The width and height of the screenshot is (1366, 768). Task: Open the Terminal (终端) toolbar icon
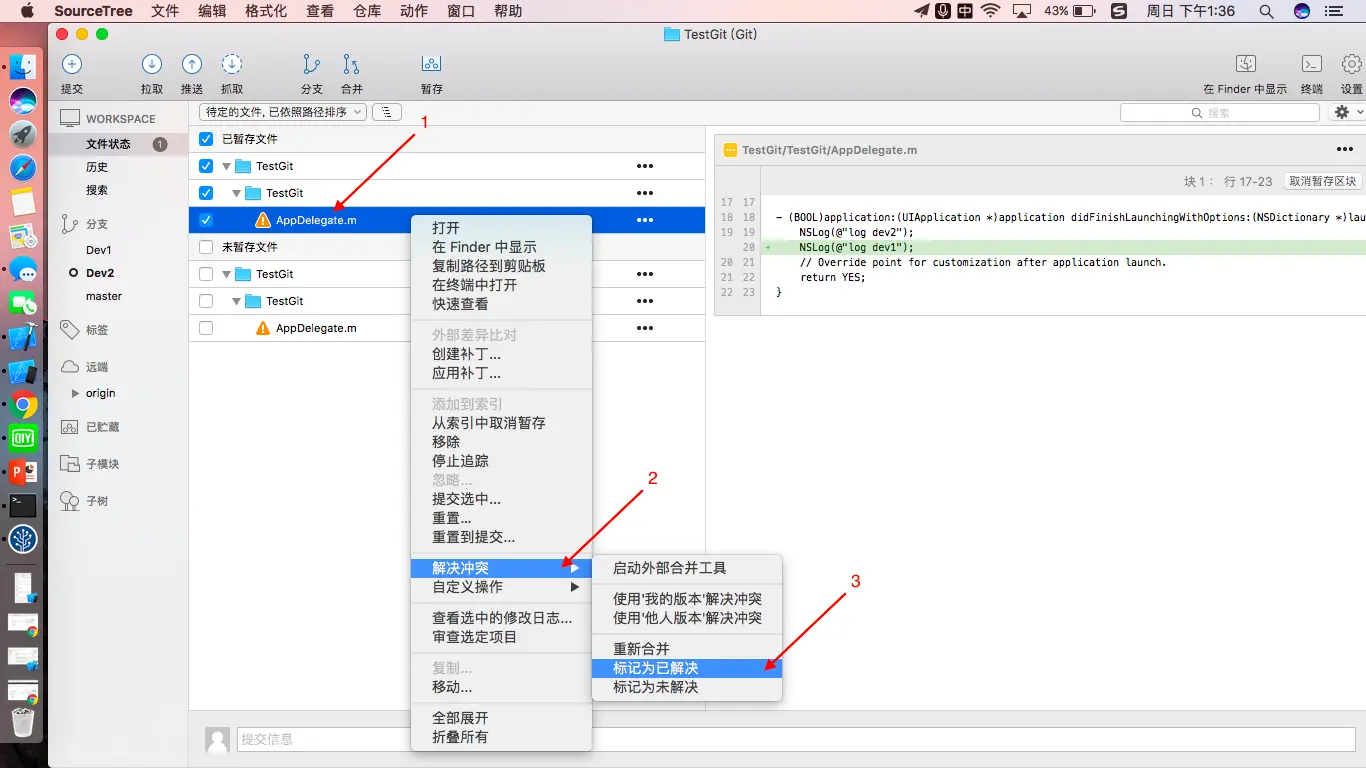pyautogui.click(x=1312, y=64)
